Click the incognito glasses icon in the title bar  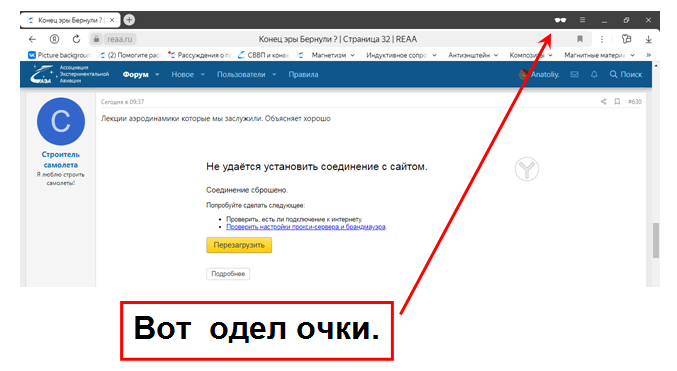point(560,20)
